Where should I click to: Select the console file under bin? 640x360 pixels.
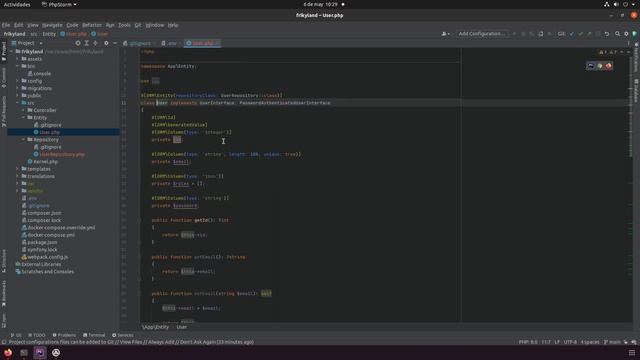[x=40, y=73]
